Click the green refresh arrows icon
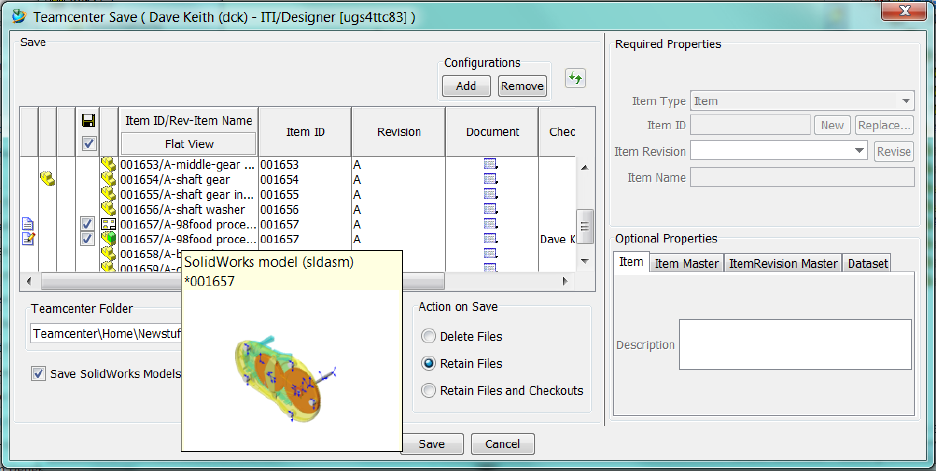936x471 pixels. coord(575,78)
